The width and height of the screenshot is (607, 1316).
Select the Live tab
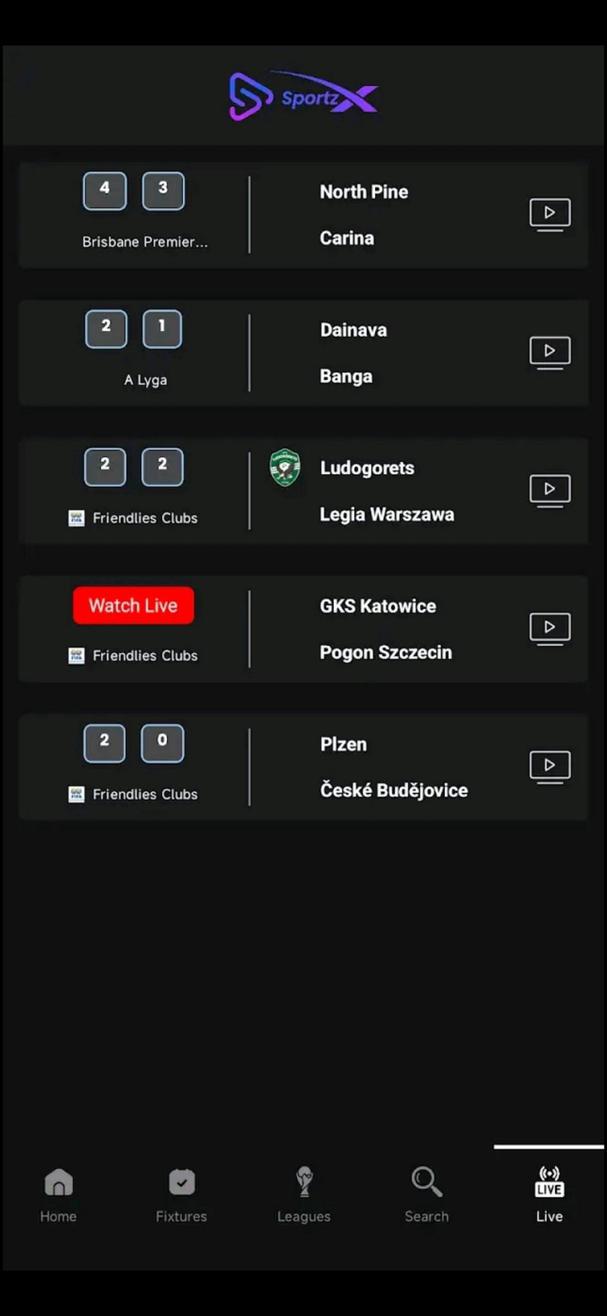549,1194
